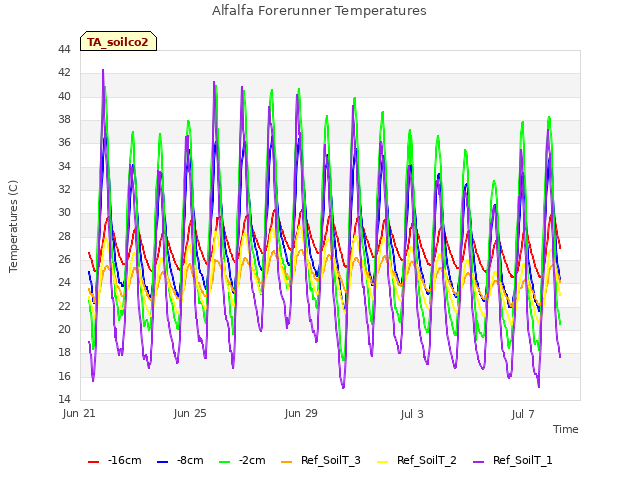
Task: Click the Time axis label
Action: (x=566, y=429)
